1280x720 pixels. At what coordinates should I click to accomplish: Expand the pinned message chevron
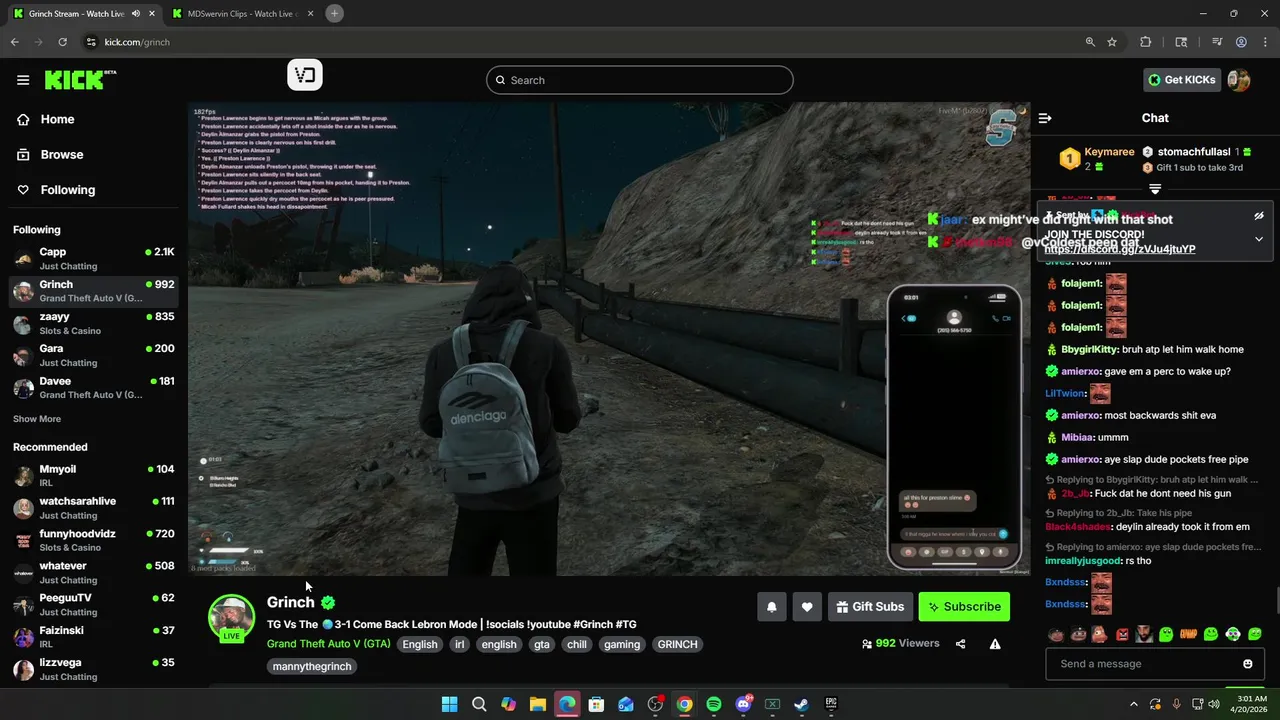click(1259, 239)
